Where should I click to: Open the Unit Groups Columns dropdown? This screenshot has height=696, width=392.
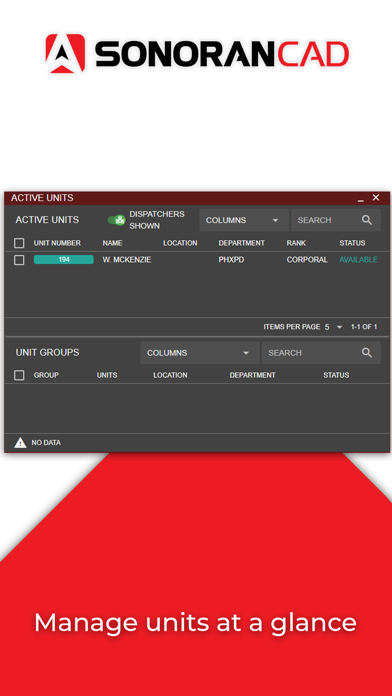200,353
